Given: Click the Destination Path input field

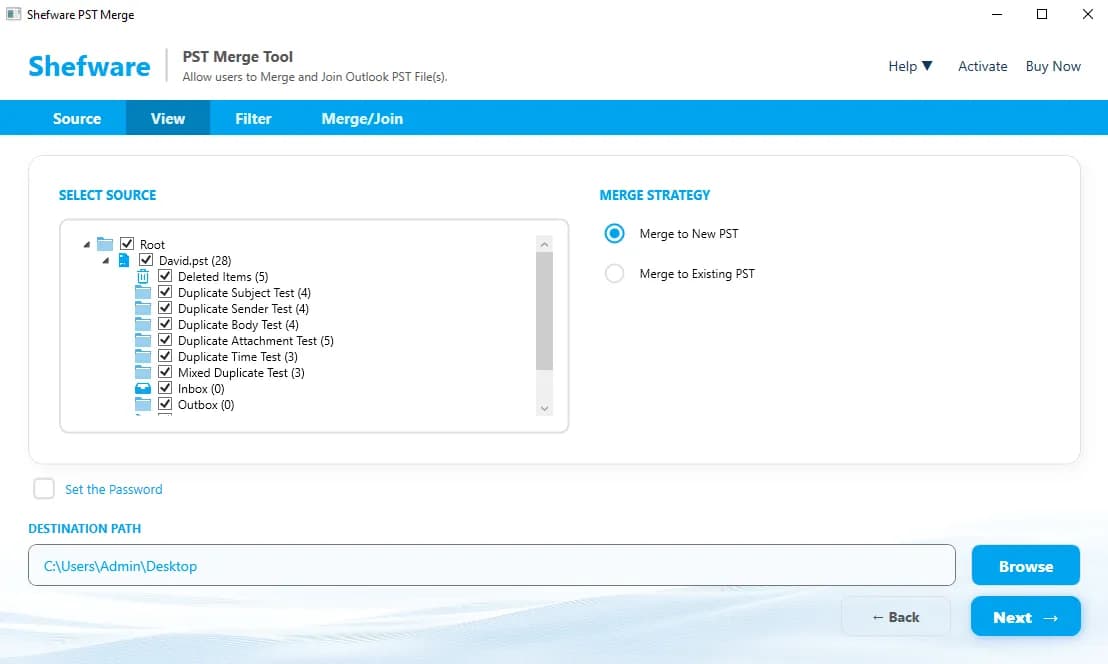Looking at the screenshot, I should click(492, 565).
